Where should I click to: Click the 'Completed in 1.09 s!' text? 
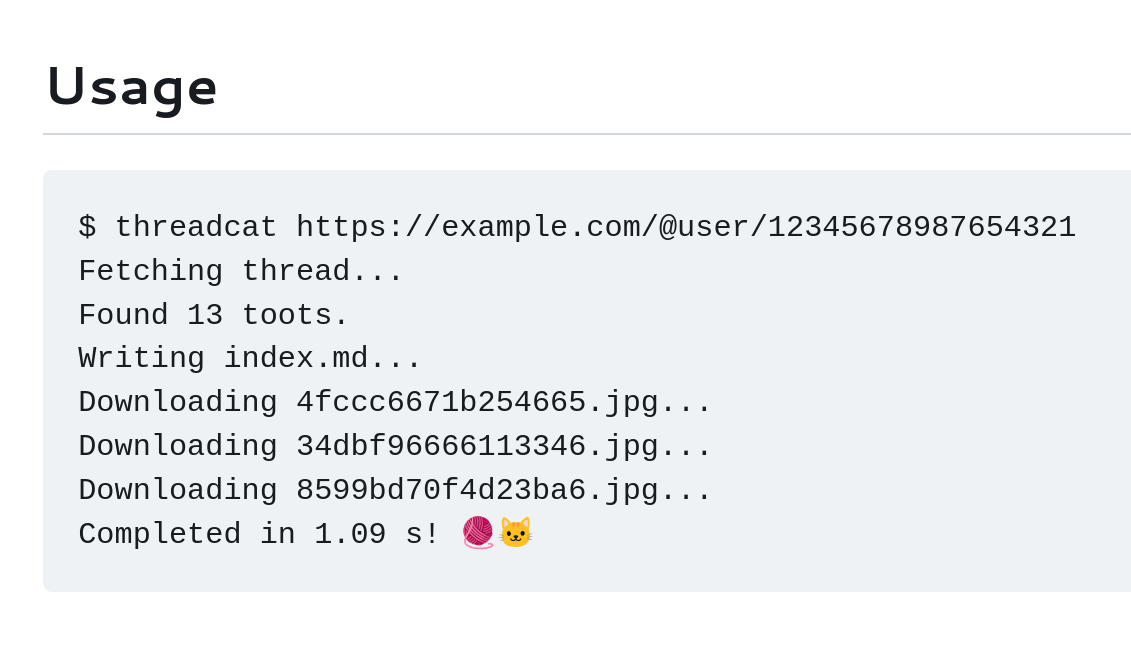point(259,534)
